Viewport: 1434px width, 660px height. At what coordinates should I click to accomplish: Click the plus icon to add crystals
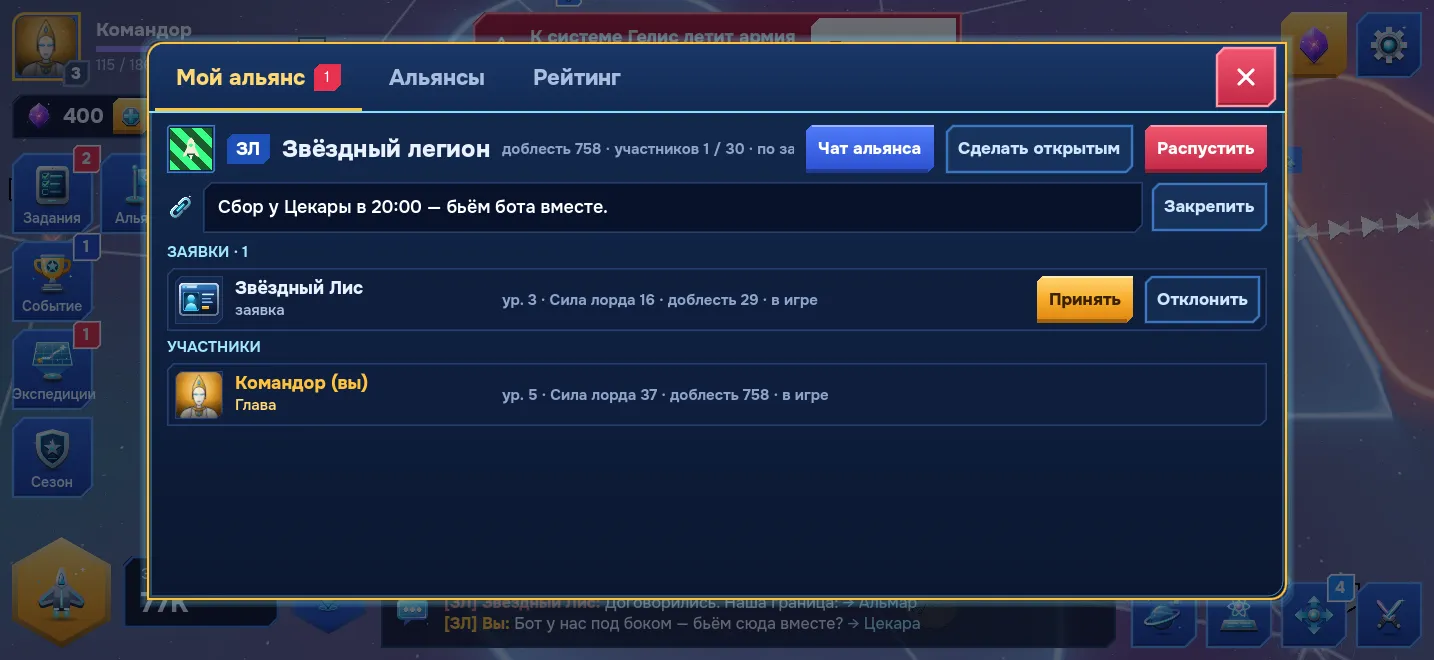[x=129, y=116]
